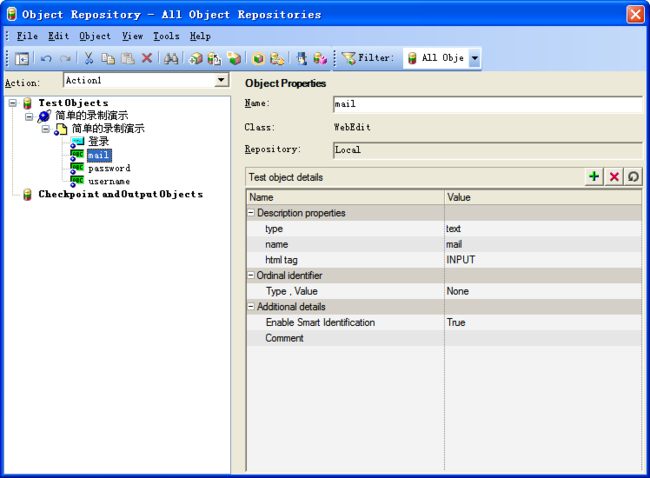Click the Redo toolbar icon
Image resolution: width=650 pixels, height=478 pixels.
click(65, 58)
